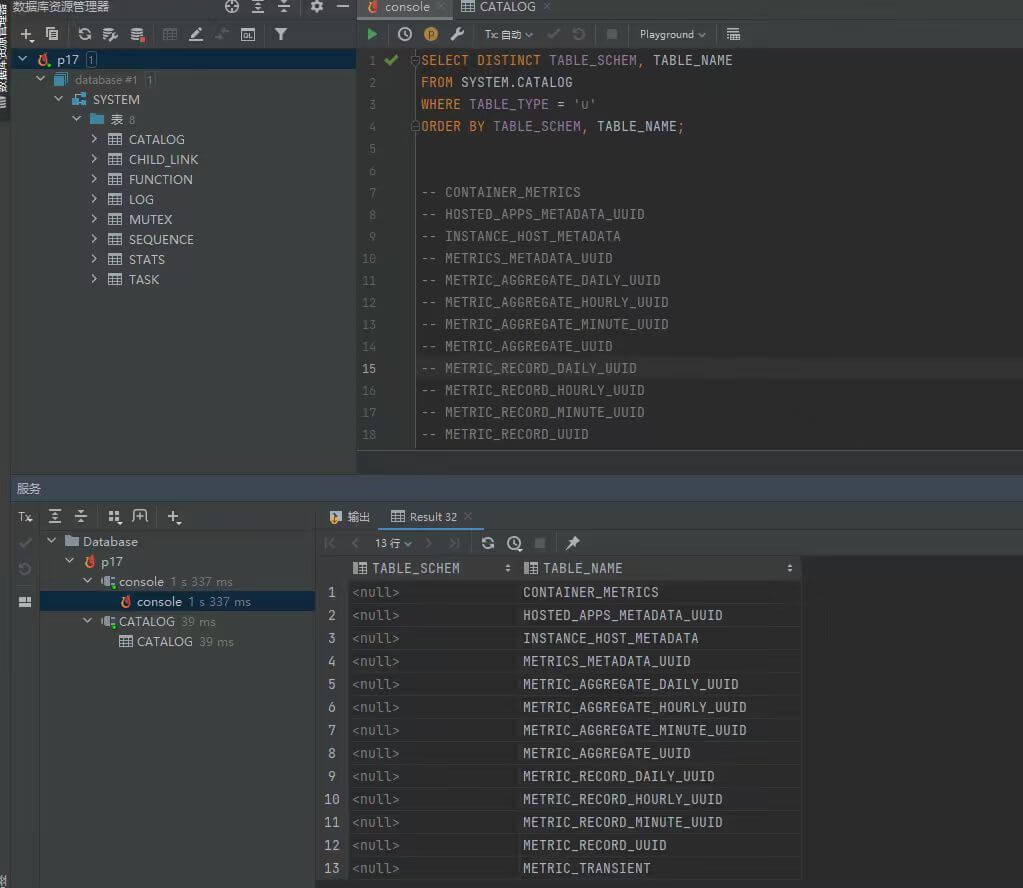Click the edit source pencil icon
The height and width of the screenshot is (888, 1023).
[x=196, y=35]
